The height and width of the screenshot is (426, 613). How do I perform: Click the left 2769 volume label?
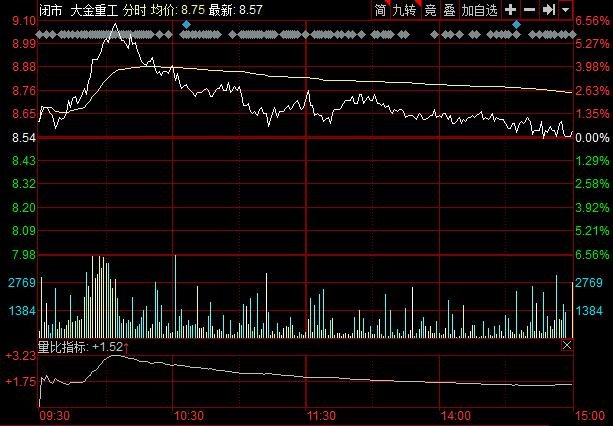coord(22,283)
